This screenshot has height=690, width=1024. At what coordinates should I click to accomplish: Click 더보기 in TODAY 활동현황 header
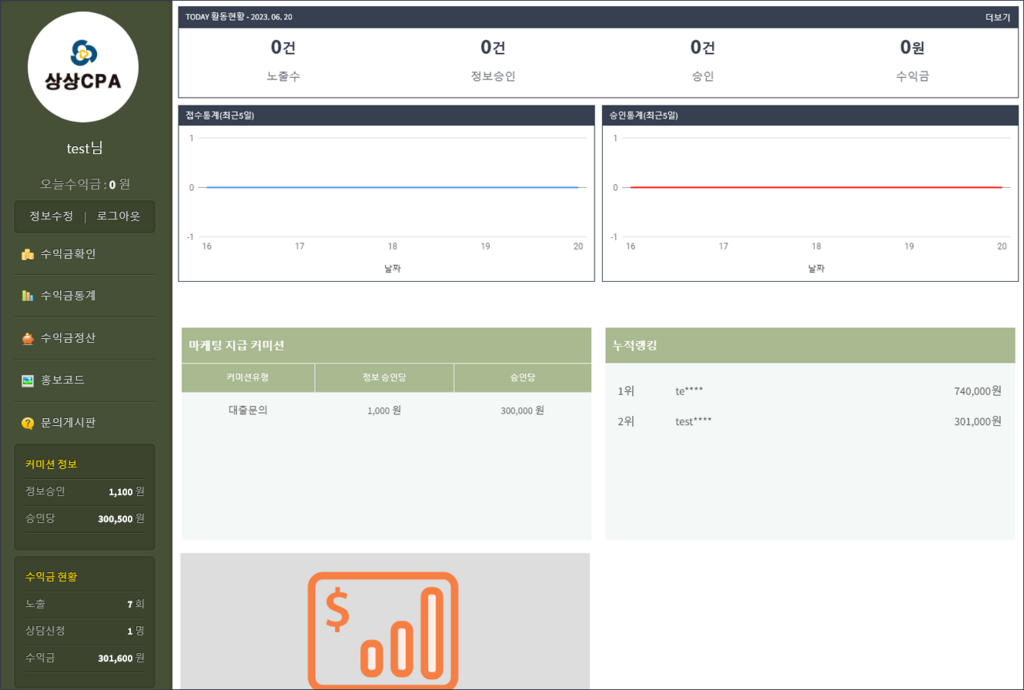(996, 17)
